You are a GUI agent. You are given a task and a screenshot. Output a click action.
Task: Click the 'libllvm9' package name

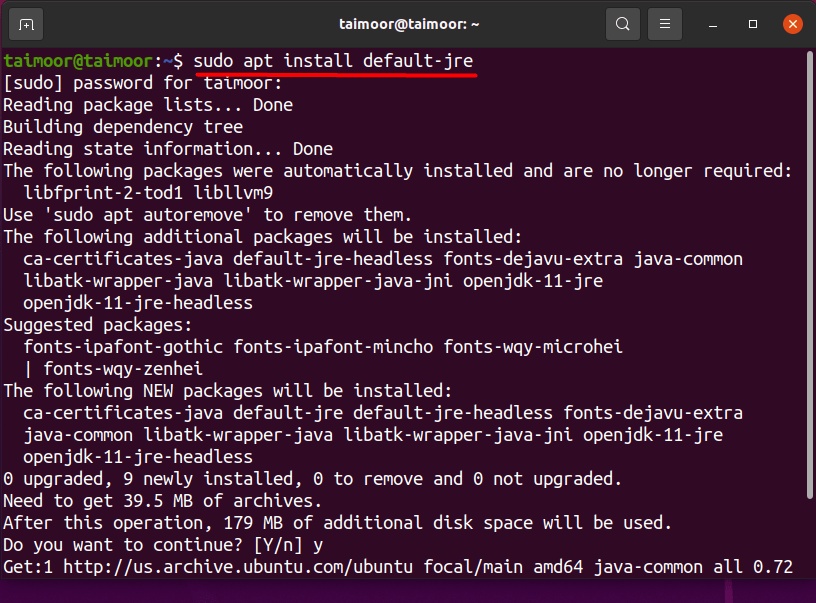point(233,193)
